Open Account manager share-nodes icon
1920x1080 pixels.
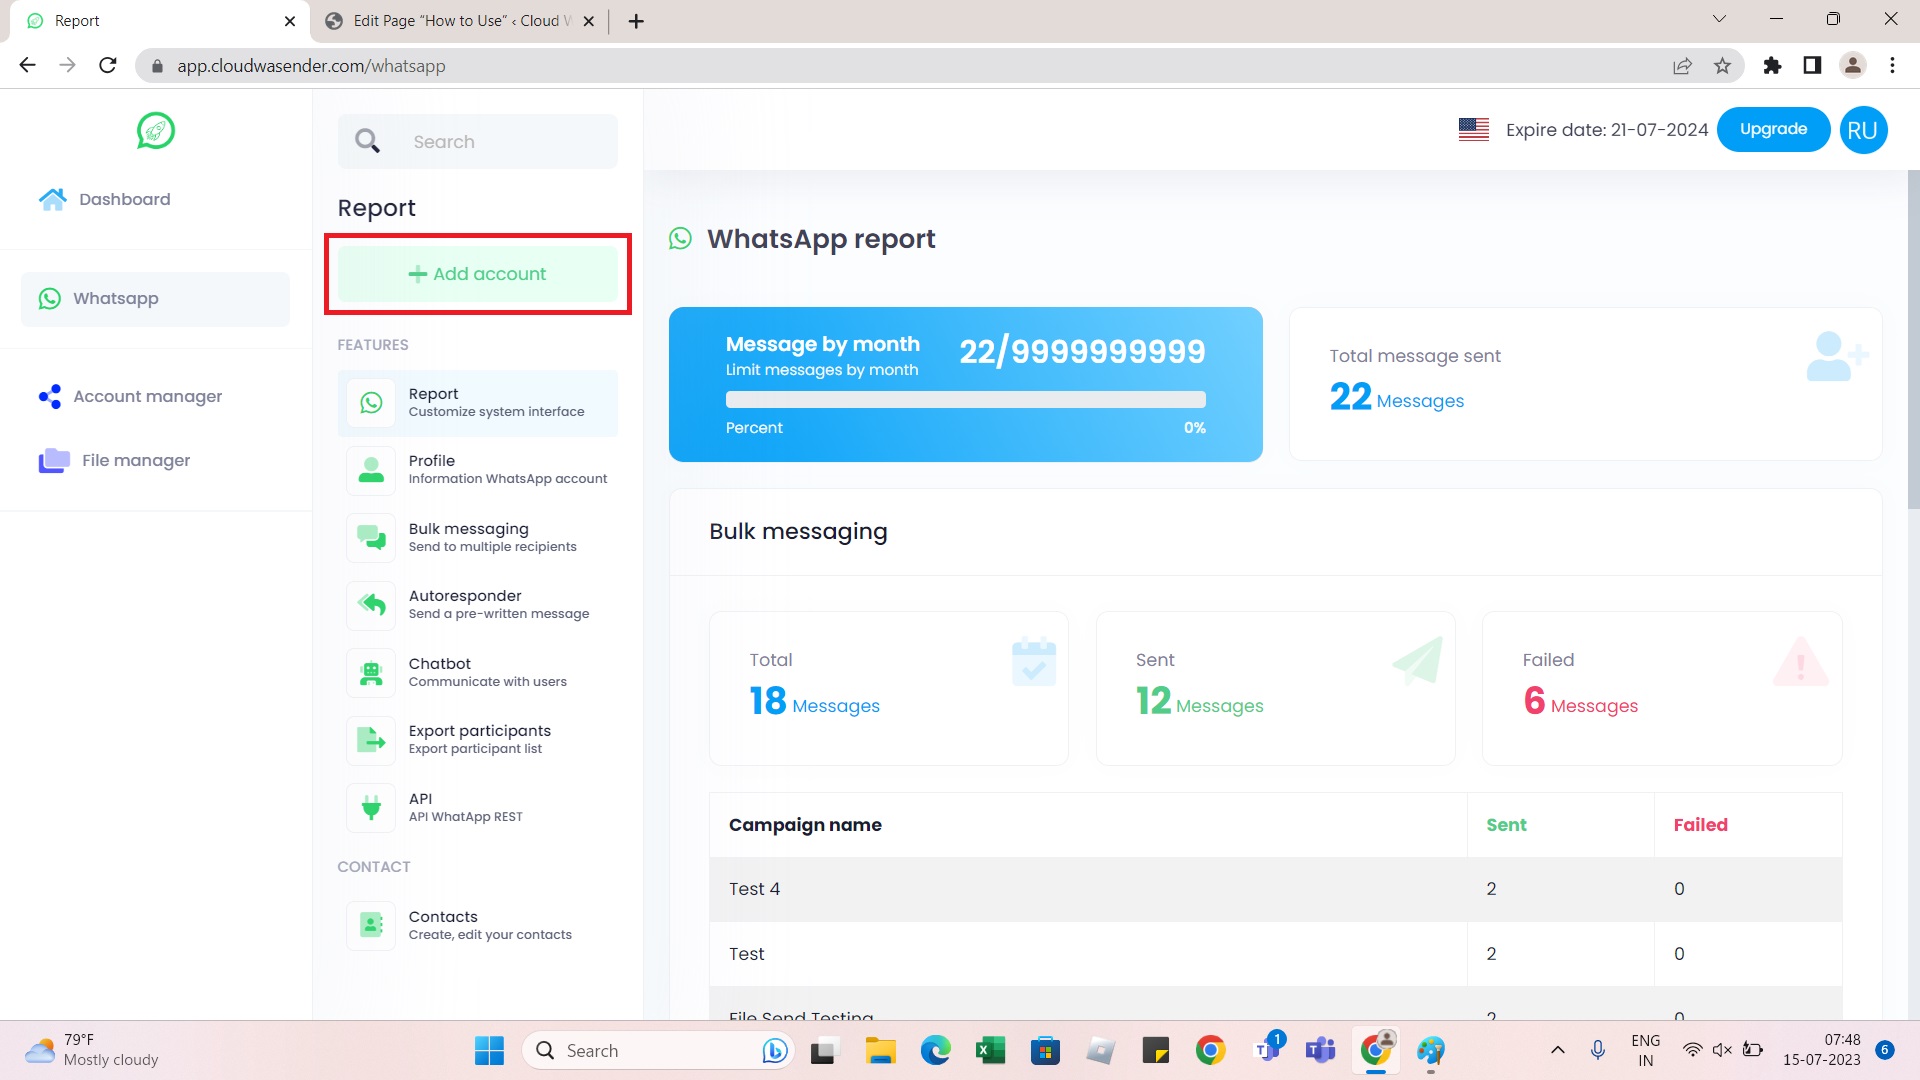[x=50, y=397]
